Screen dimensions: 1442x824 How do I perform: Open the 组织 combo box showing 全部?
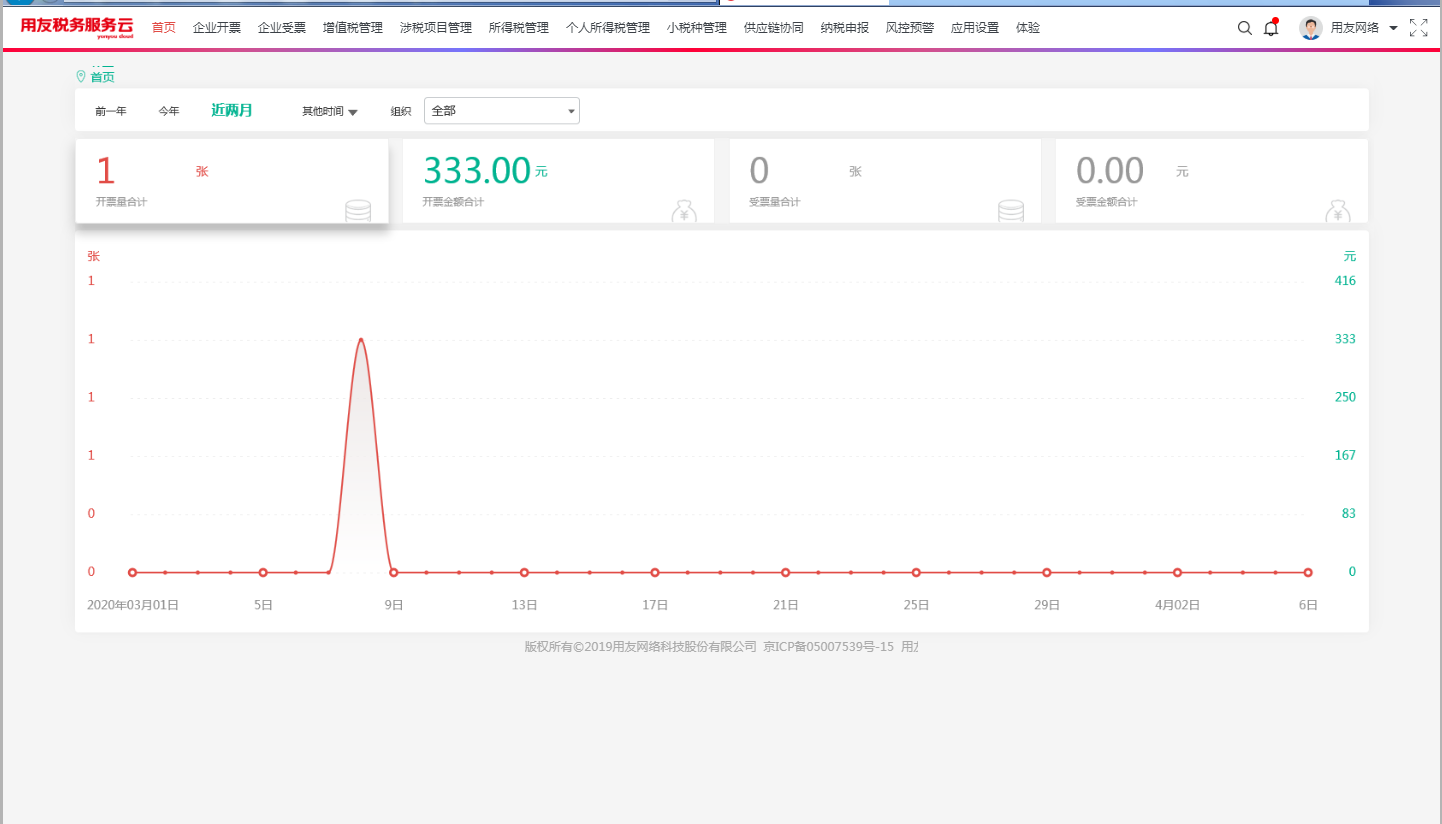(x=502, y=111)
